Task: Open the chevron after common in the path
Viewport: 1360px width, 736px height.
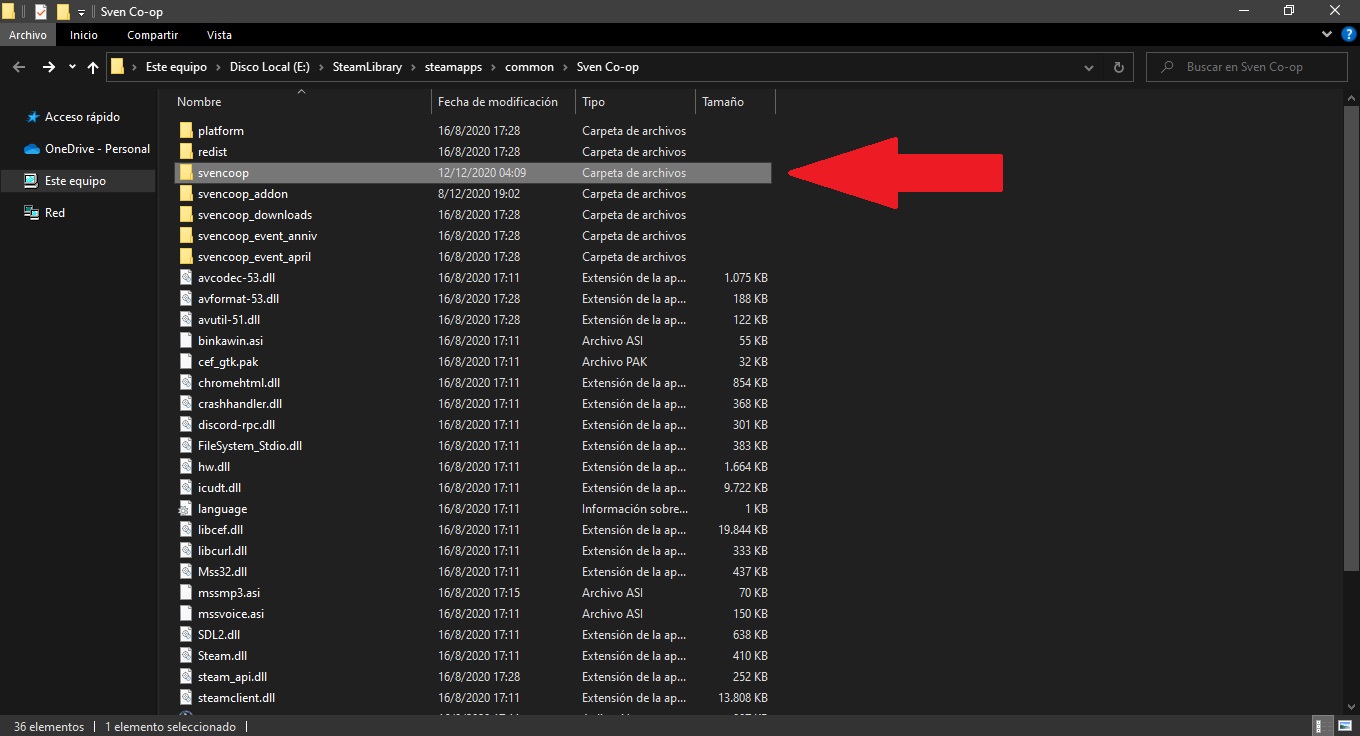Action: click(565, 67)
